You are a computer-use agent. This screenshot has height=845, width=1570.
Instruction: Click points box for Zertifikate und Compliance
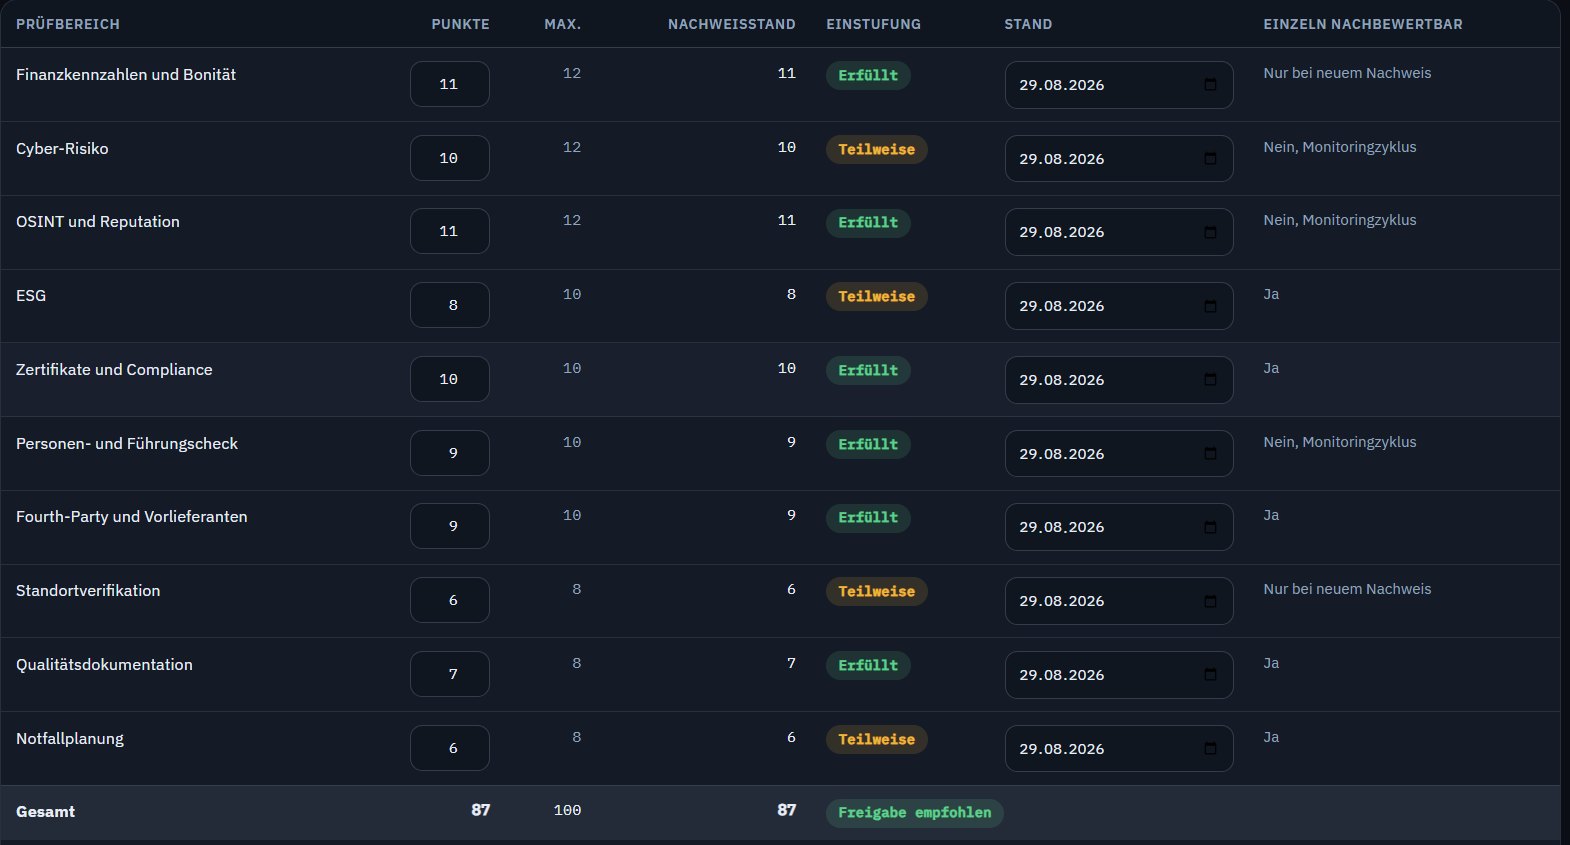point(450,379)
